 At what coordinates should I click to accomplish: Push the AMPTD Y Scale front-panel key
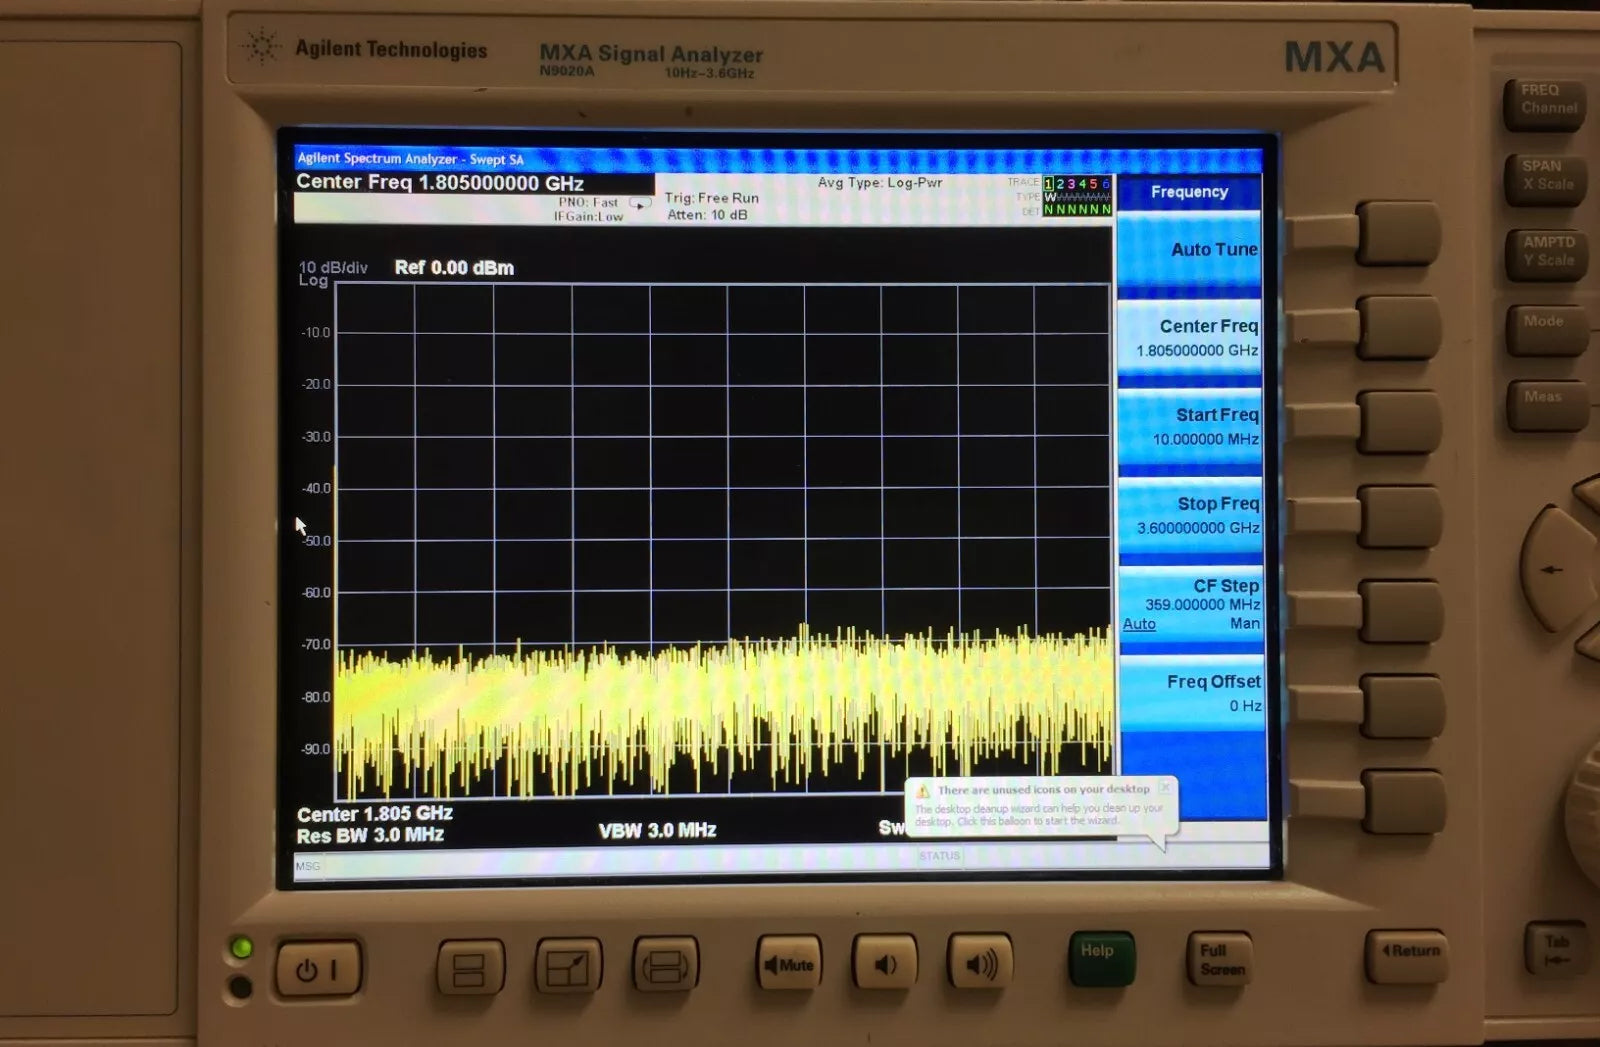[x=1547, y=256]
